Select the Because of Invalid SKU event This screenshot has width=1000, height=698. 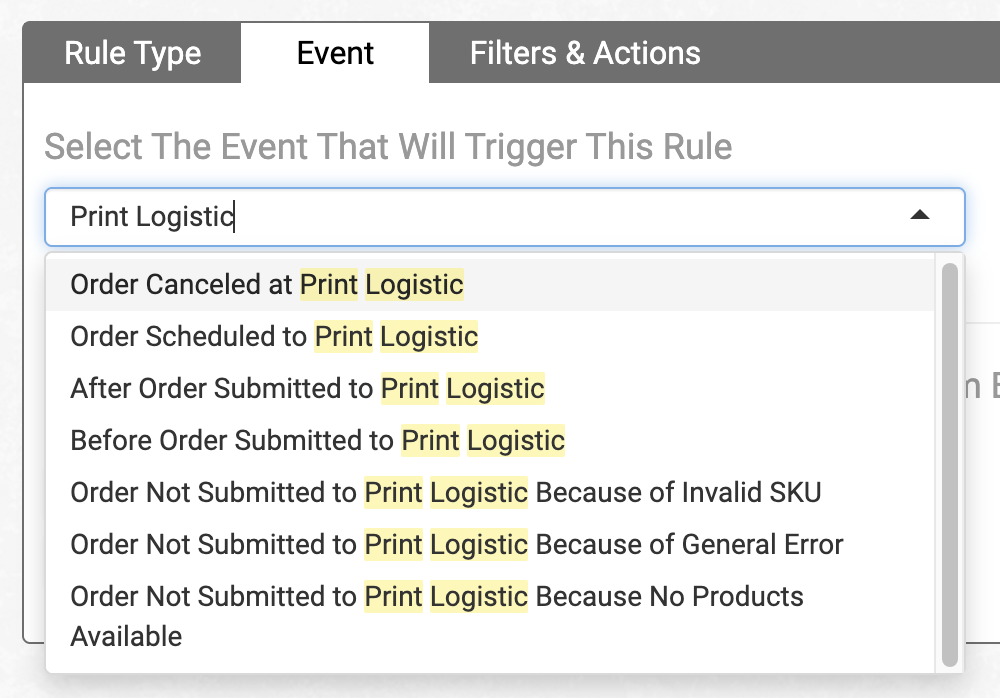coord(446,493)
